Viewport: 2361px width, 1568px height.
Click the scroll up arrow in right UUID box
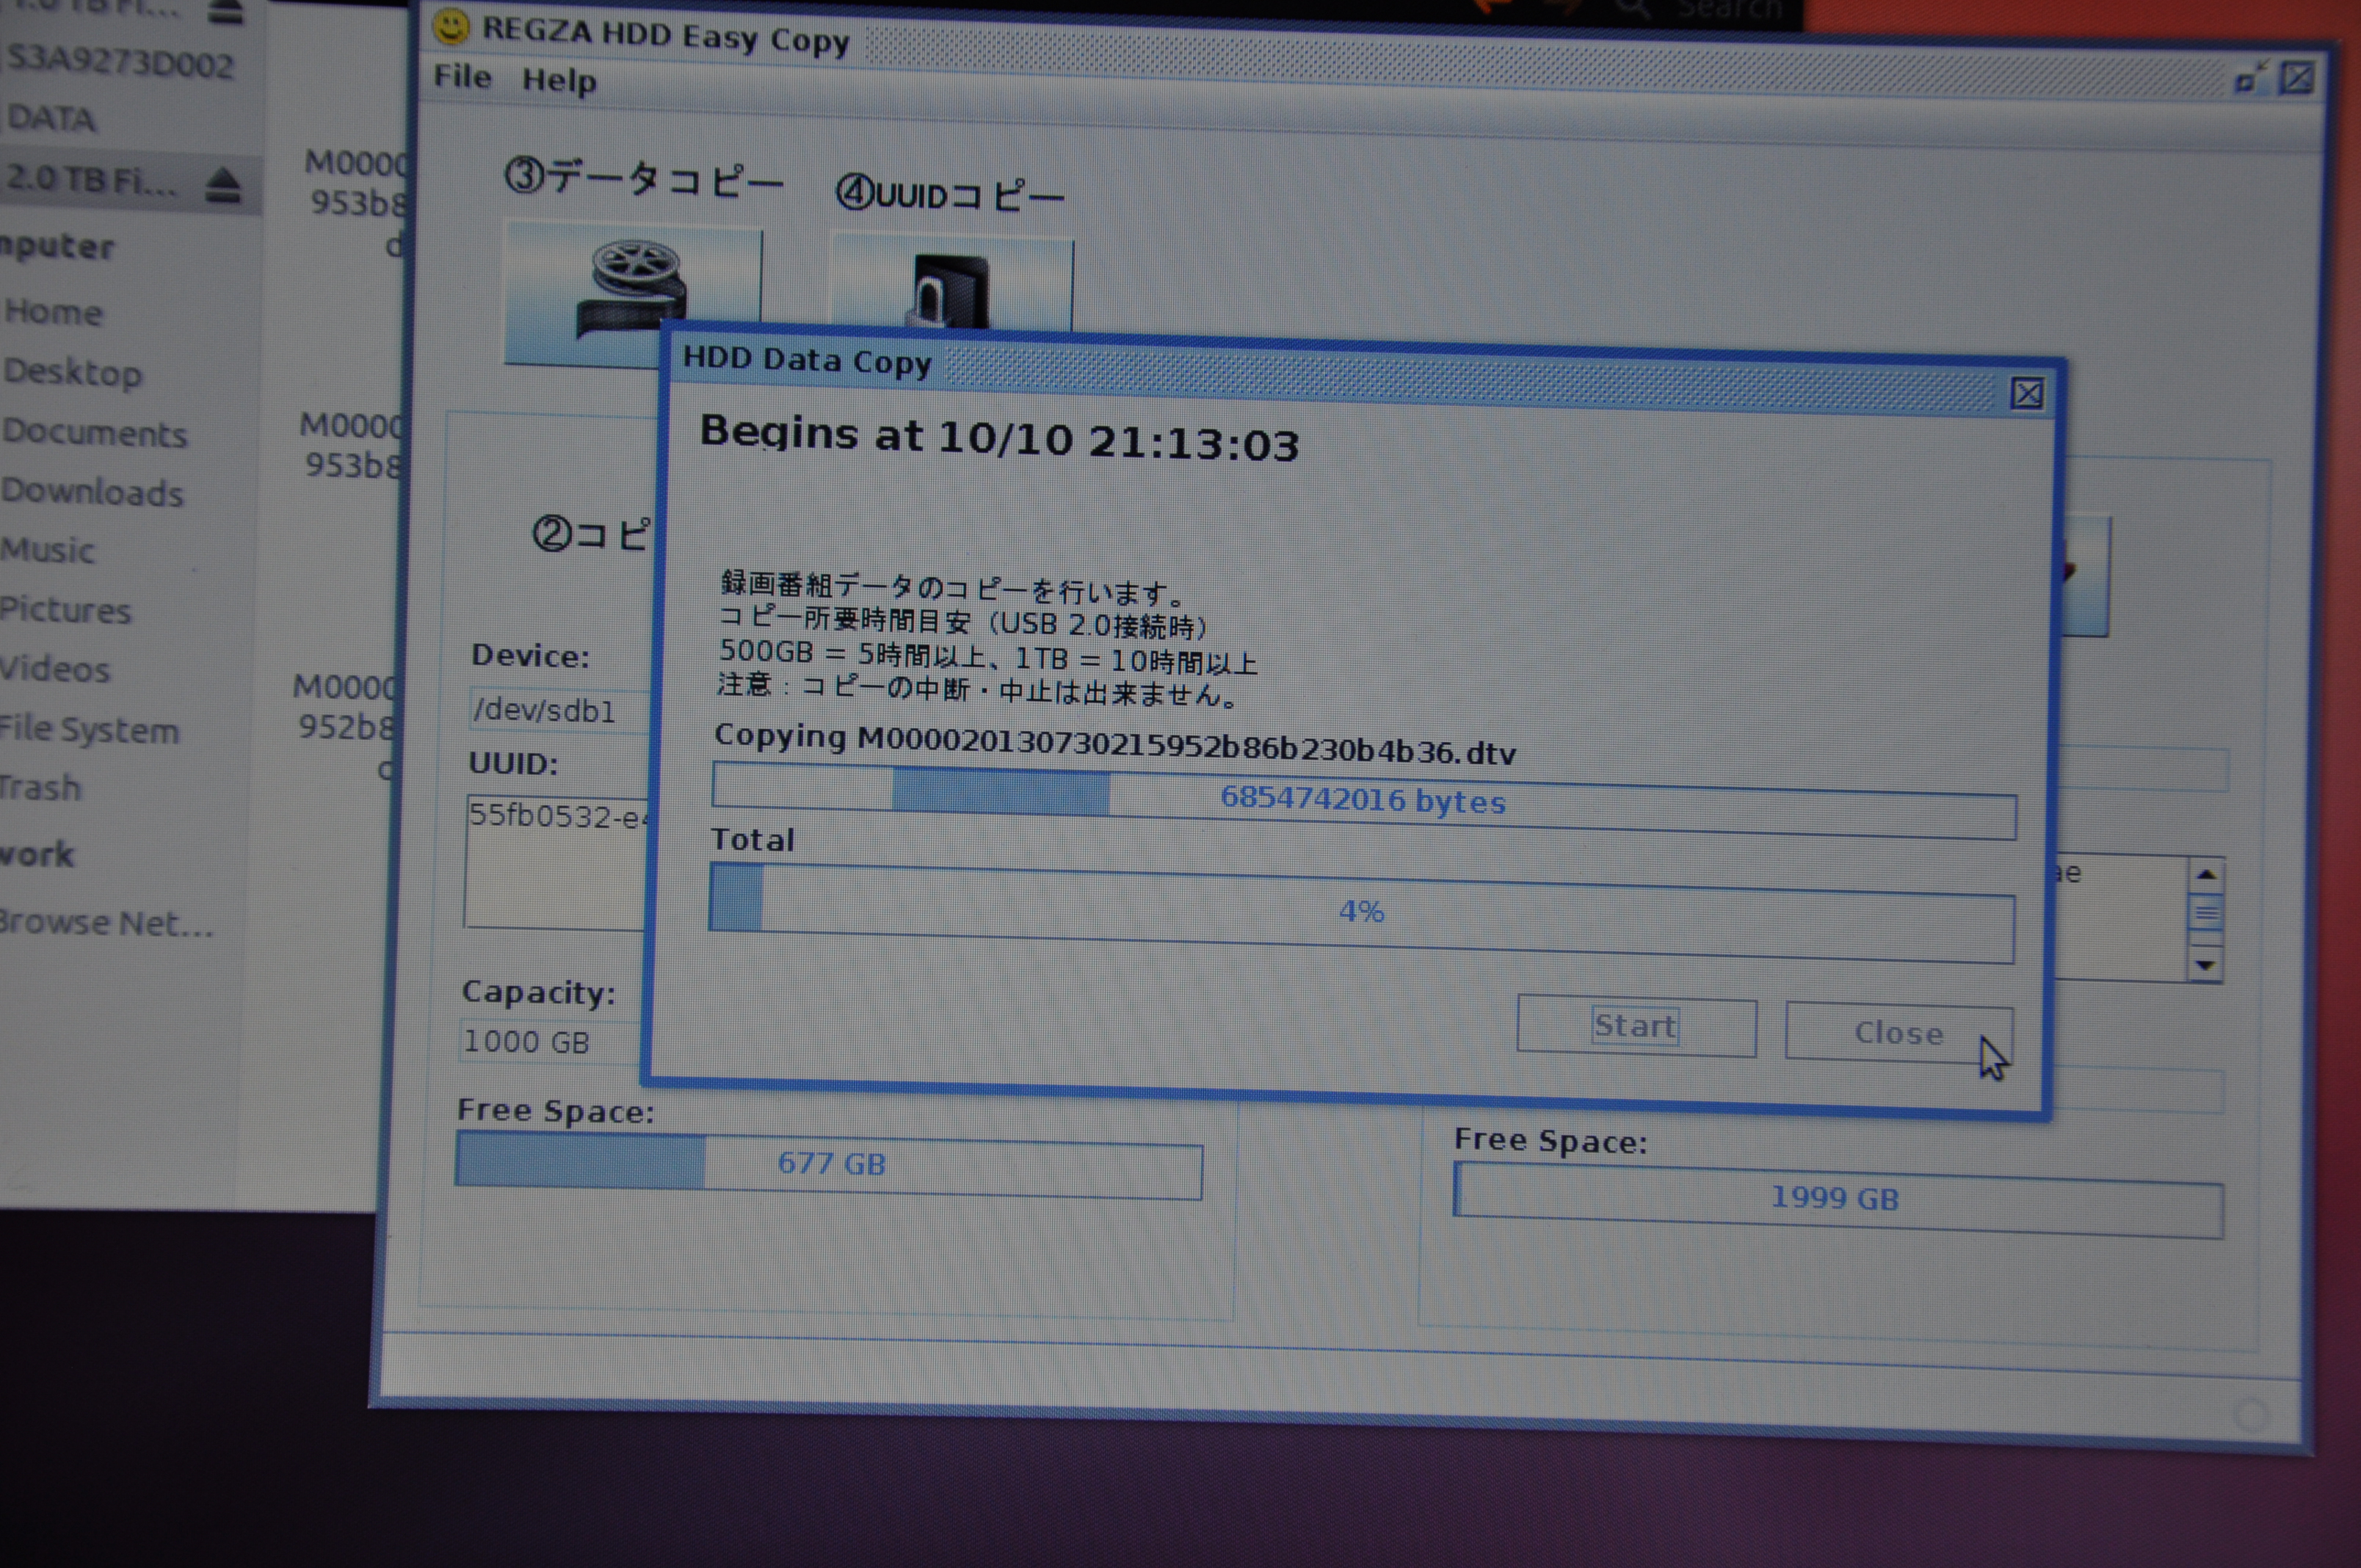click(2206, 875)
